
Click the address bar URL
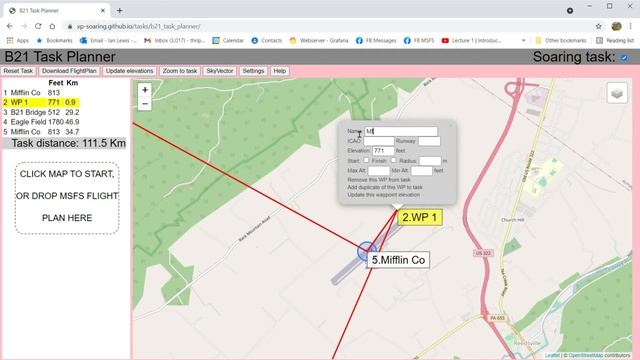pyautogui.click(x=138, y=26)
